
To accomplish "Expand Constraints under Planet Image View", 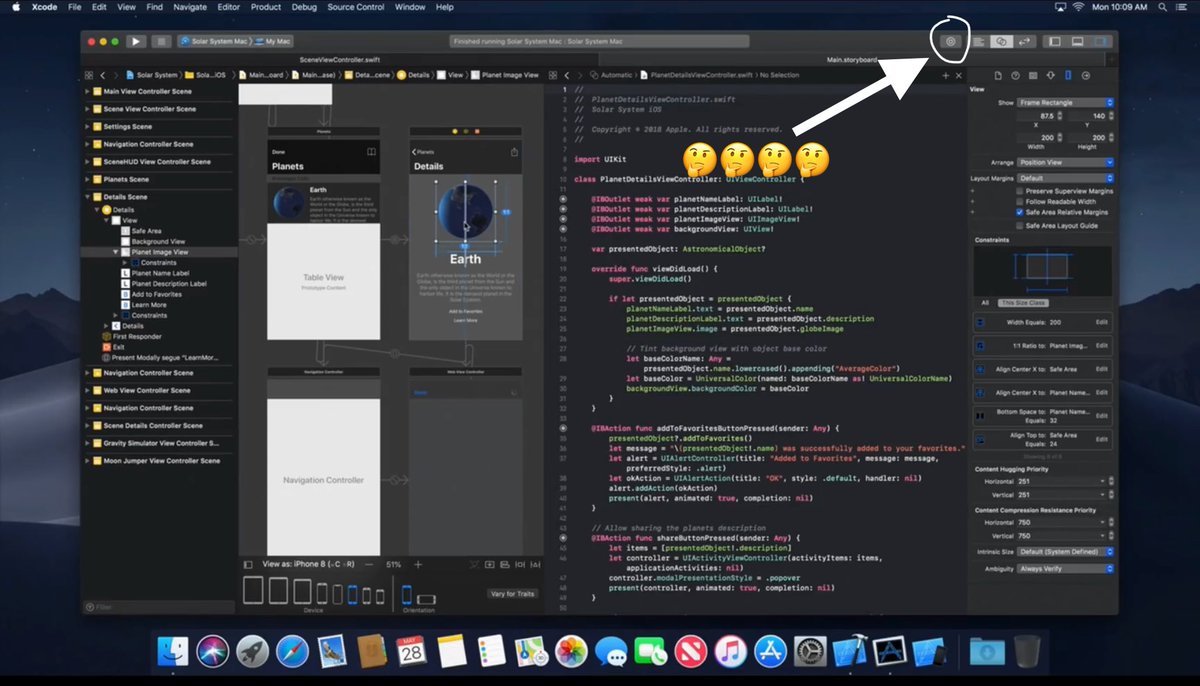I will pyautogui.click(x=125, y=263).
